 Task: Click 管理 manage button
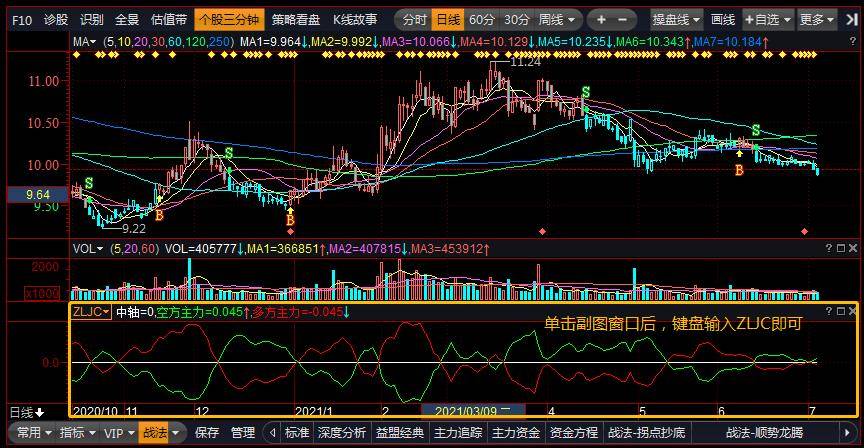(243, 433)
